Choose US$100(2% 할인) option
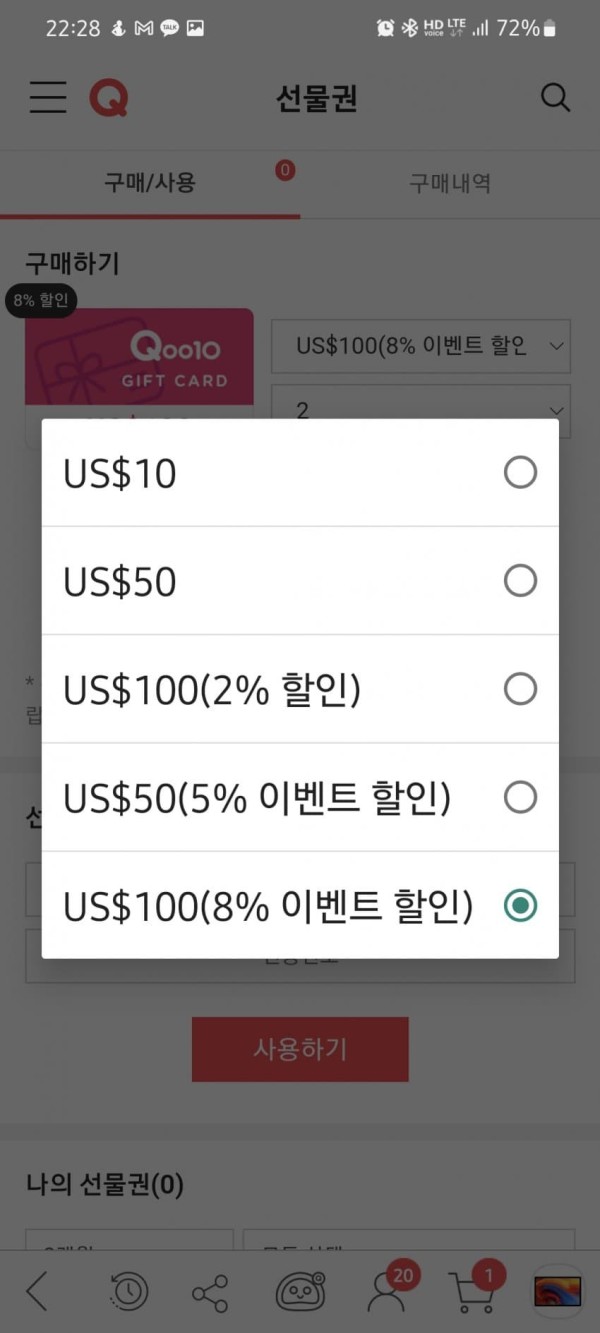Viewport: 600px width, 1333px height. click(300, 689)
